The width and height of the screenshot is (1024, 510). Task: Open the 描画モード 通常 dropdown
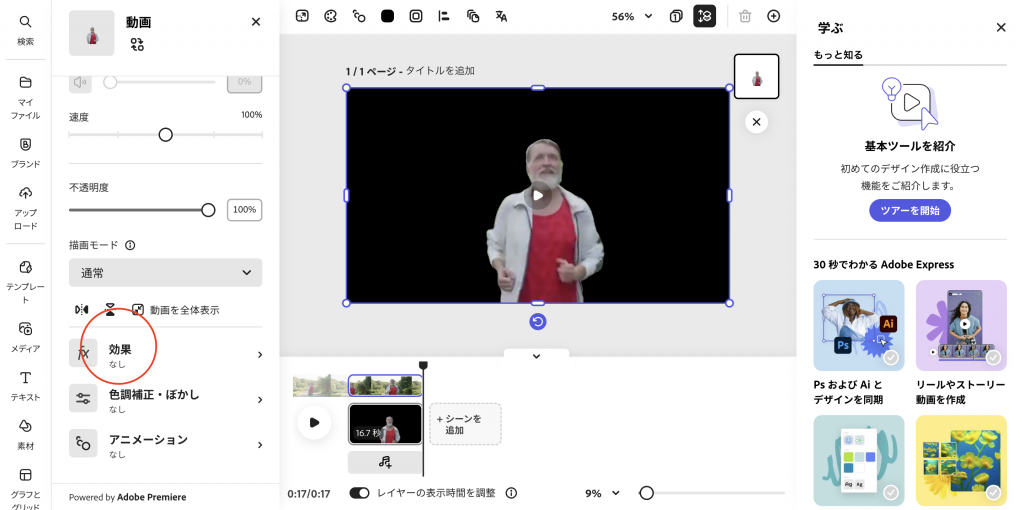(x=166, y=273)
